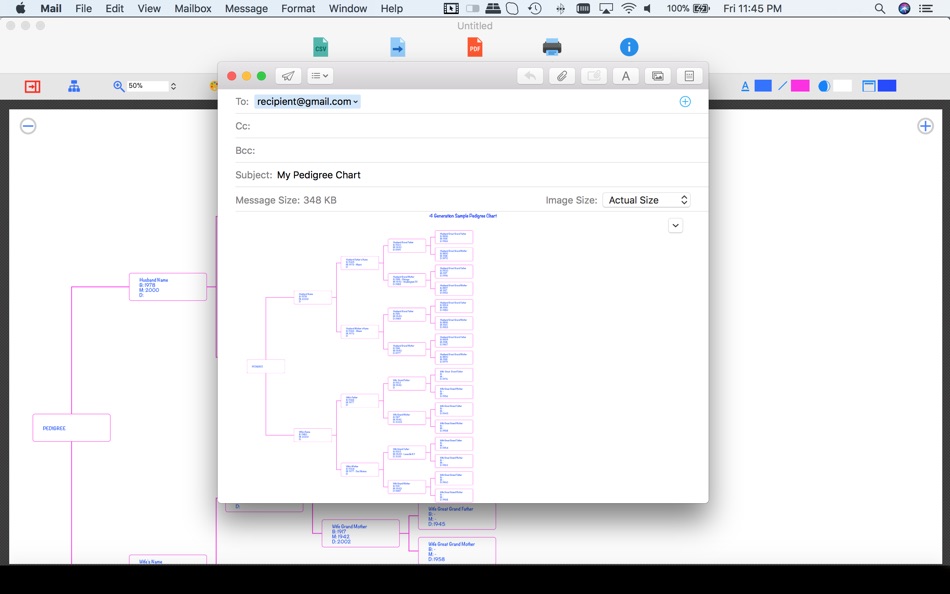
Task: Open the Mailbox menu
Action: pos(193,8)
